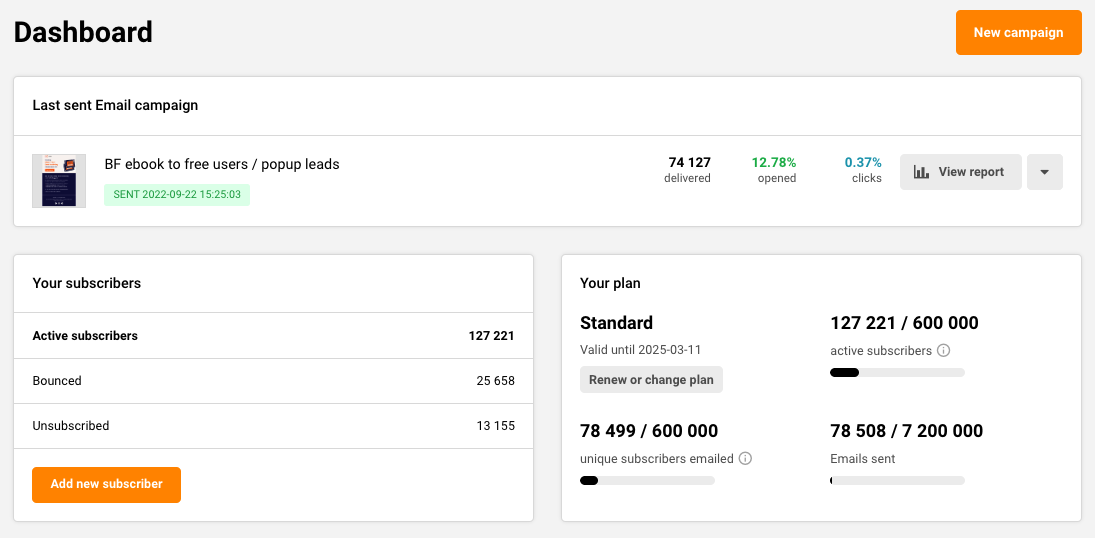This screenshot has width=1095, height=538.
Task: Click the unique subscribers emailed progress bar
Action: (647, 481)
